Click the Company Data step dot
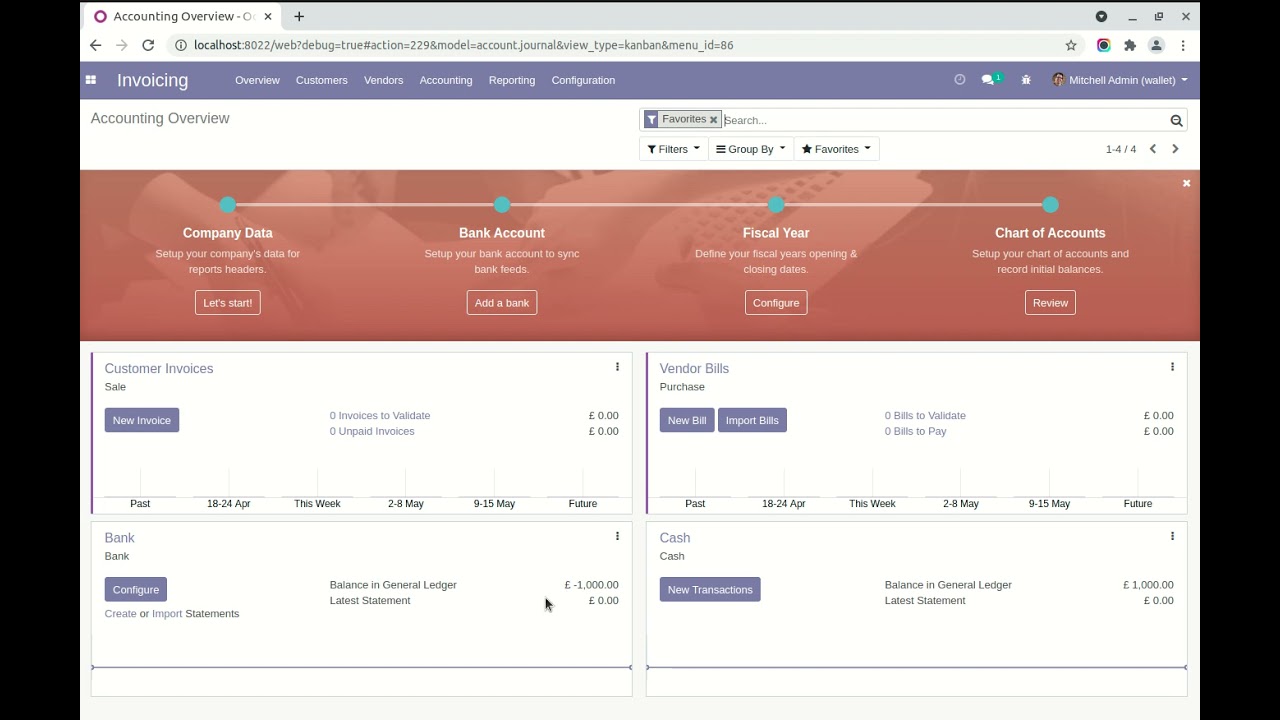The width and height of the screenshot is (1280, 720). 228,205
